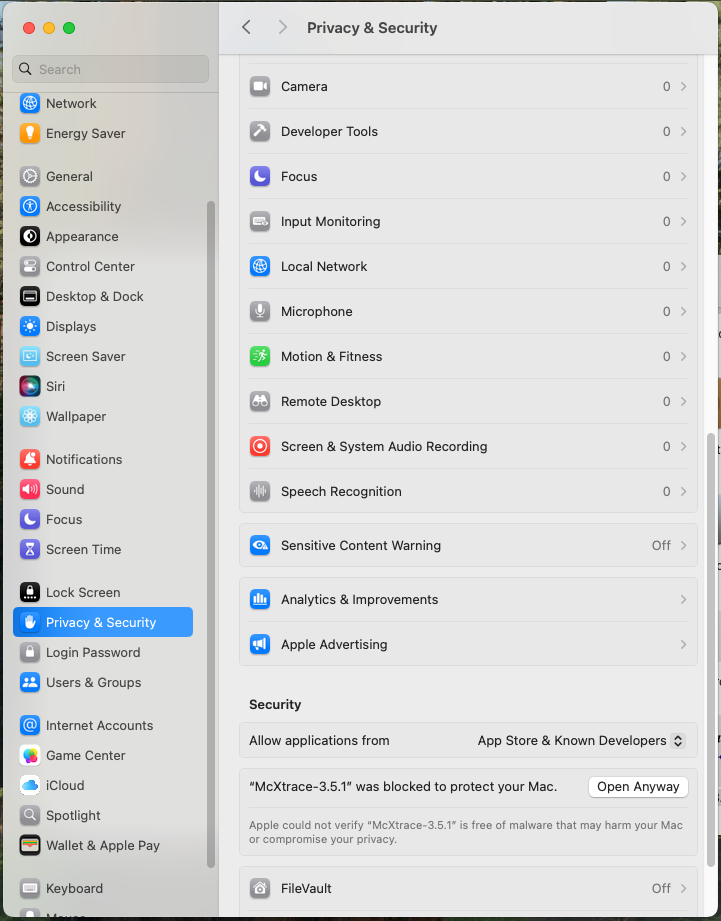Go to Users & Groups settings
The width and height of the screenshot is (721, 921).
tap(93, 683)
